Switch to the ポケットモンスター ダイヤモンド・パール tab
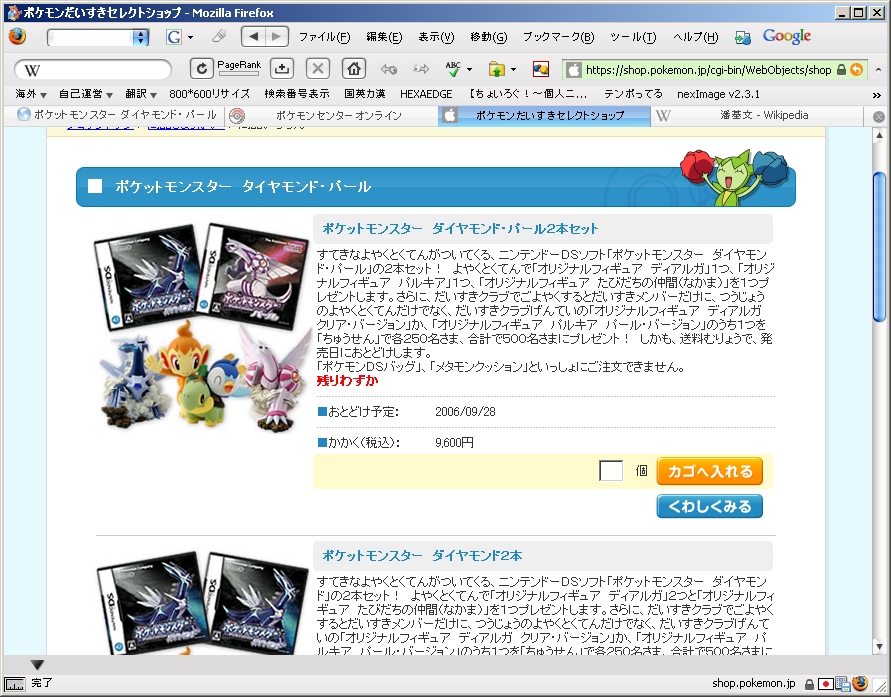Screen dimensions: 891x697 [x=116, y=115]
